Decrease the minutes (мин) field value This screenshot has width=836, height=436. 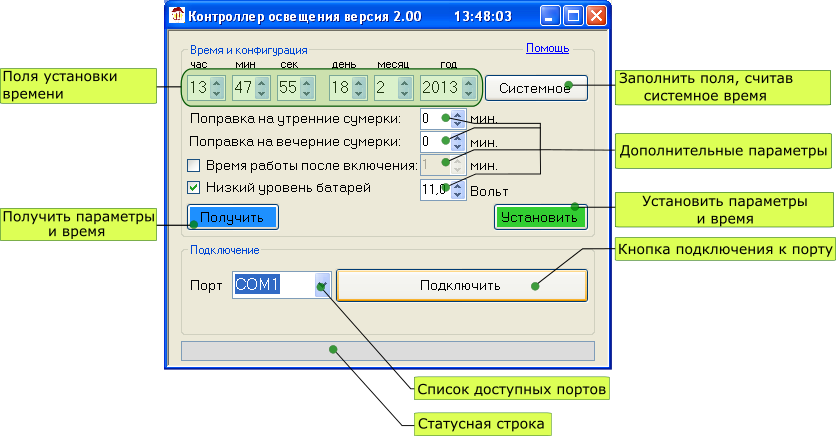coord(261,93)
